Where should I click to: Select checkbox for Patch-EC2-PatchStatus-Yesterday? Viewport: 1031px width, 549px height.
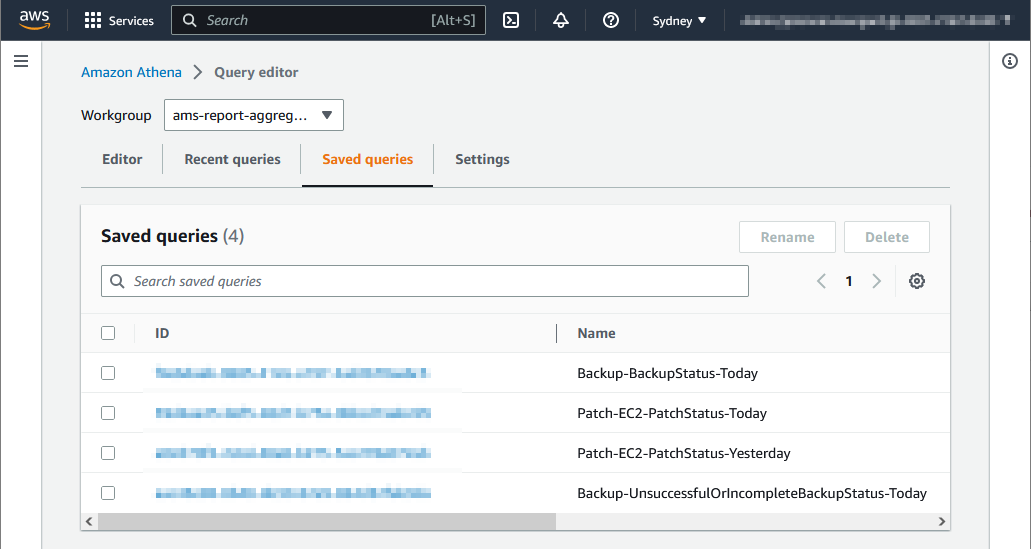[108, 454]
